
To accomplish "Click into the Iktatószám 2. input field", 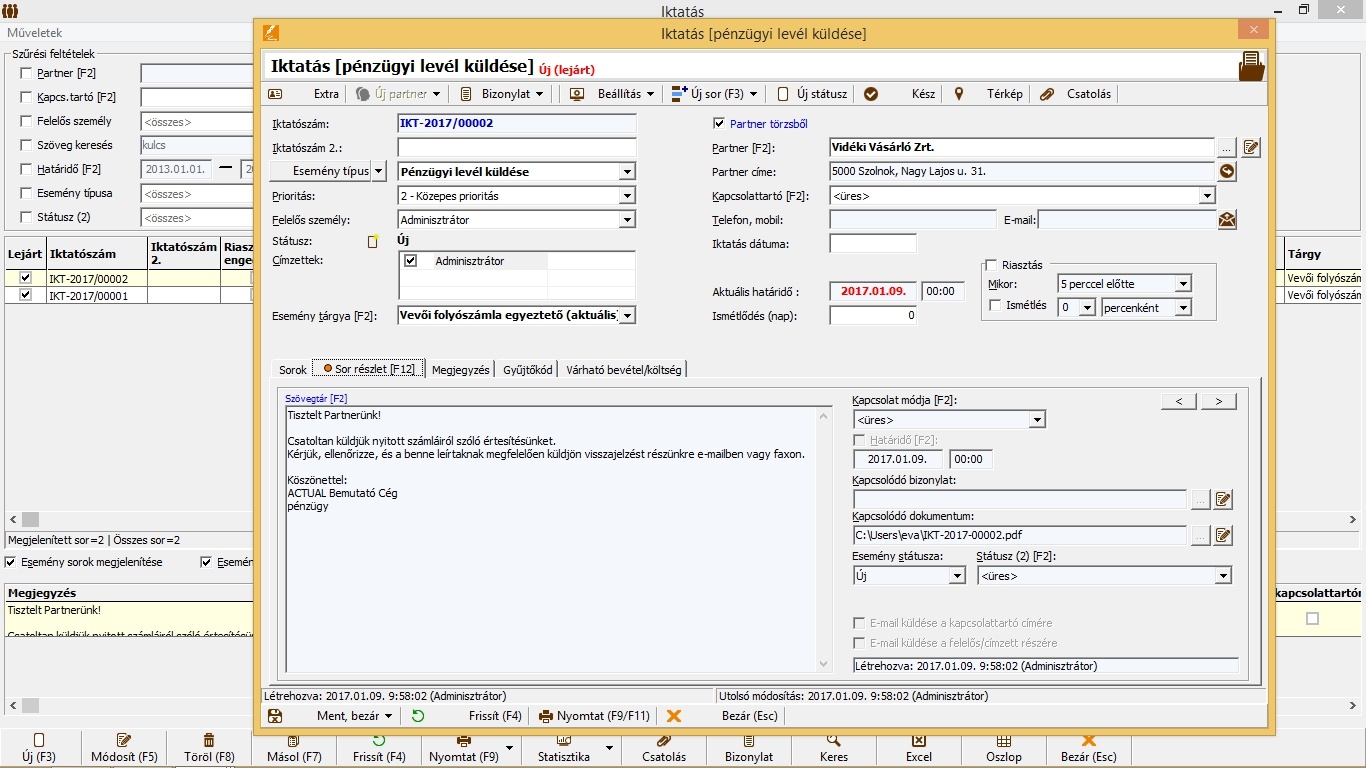I will 516,148.
